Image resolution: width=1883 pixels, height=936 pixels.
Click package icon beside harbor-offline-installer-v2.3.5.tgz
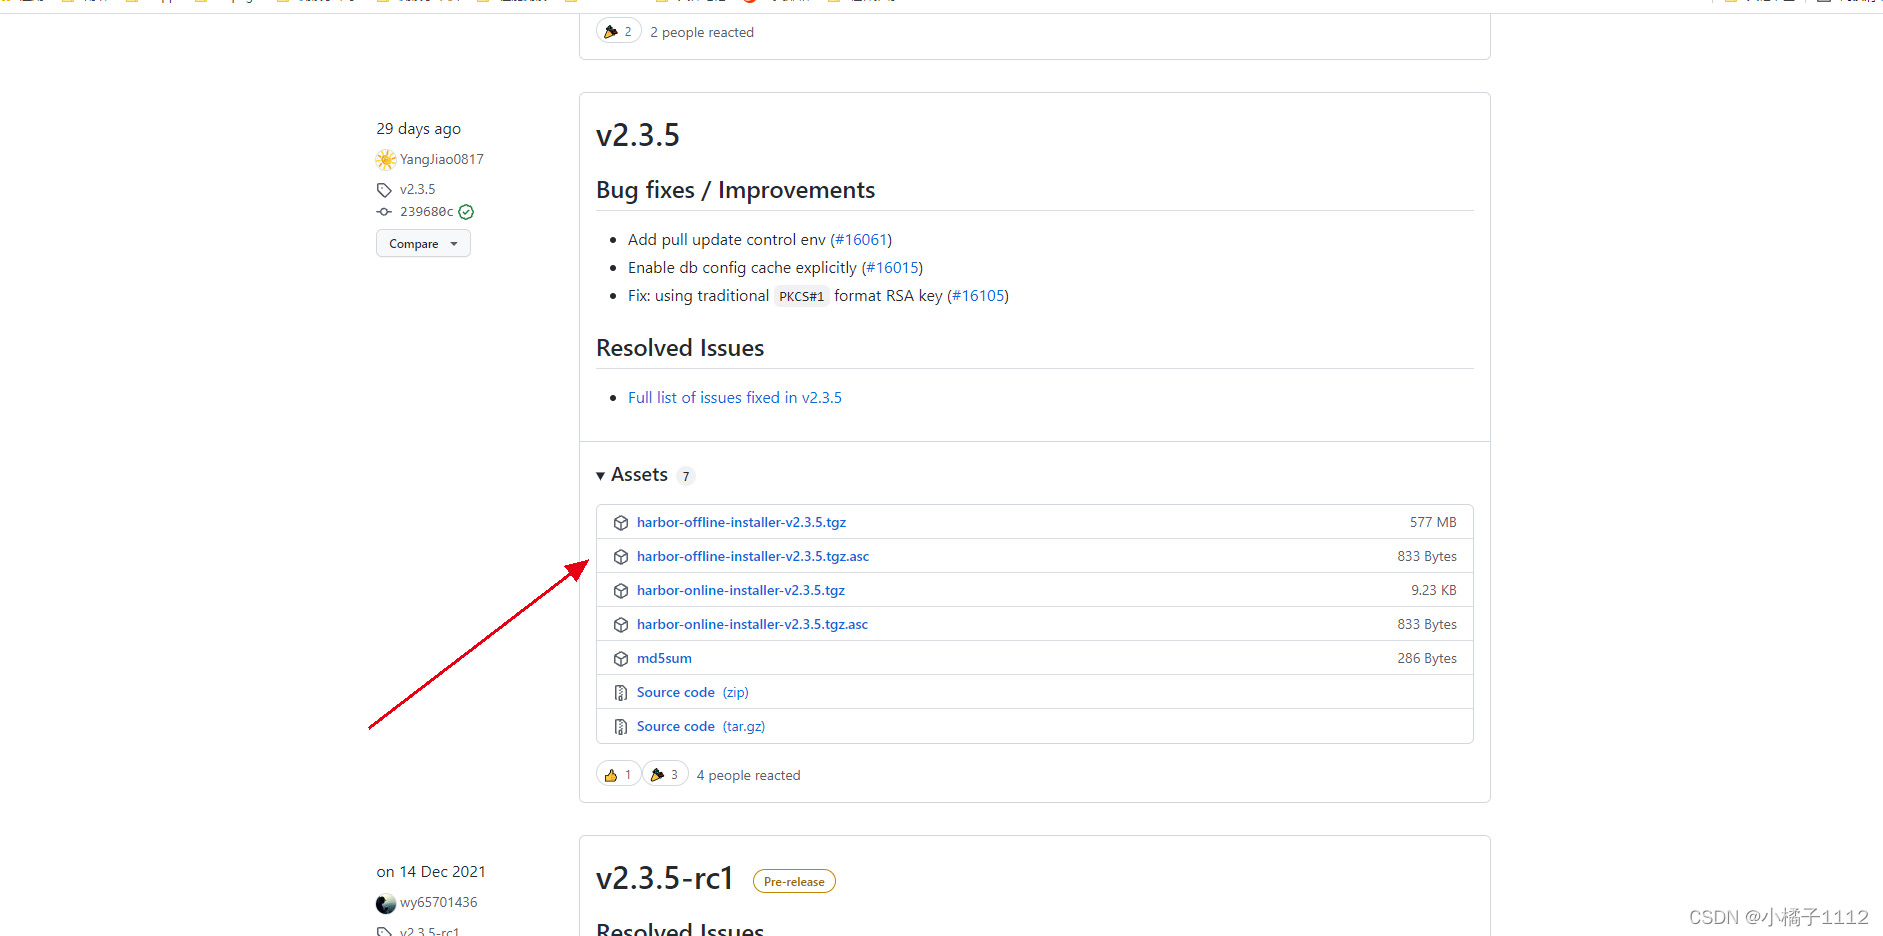click(621, 523)
